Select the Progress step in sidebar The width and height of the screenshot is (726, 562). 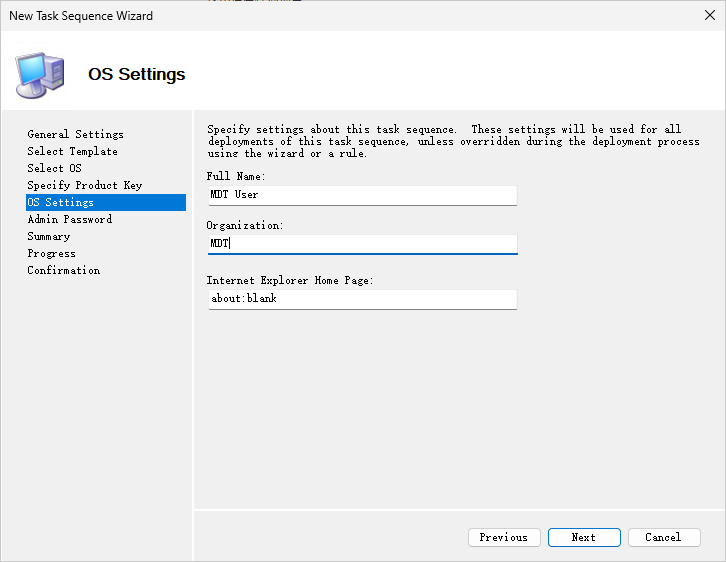point(52,253)
